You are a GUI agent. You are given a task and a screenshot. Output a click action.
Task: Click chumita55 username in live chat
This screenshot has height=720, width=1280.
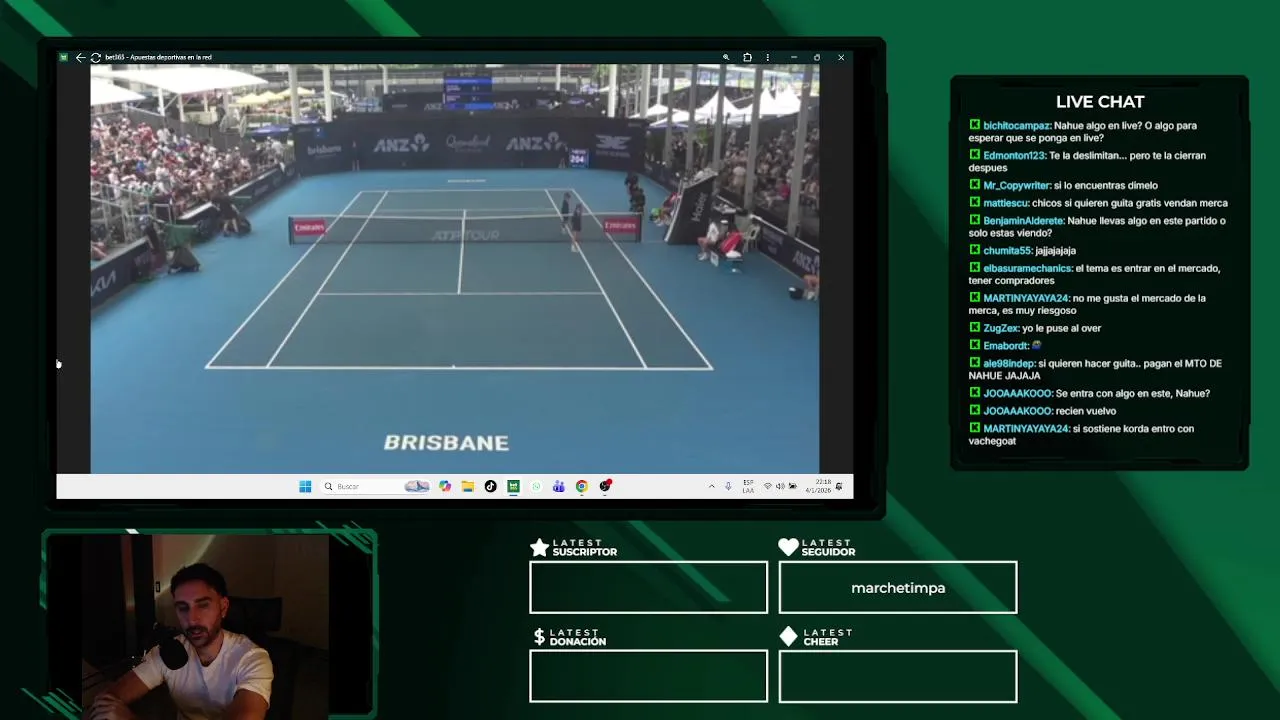click(x=1007, y=251)
